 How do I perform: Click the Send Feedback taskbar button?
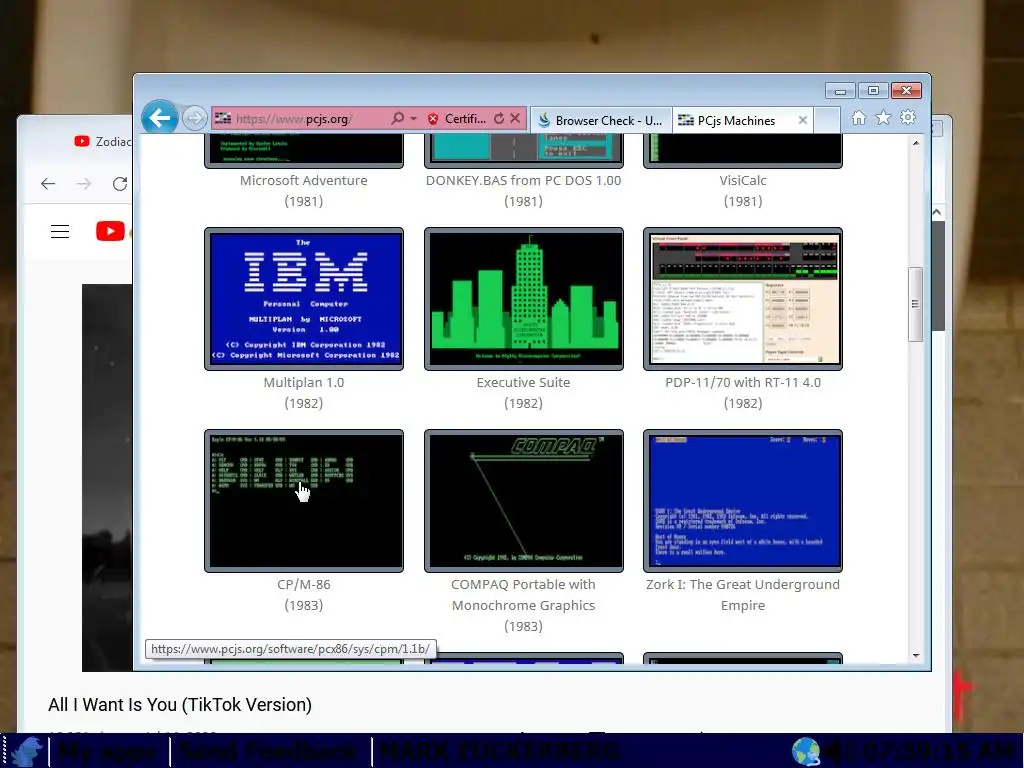point(269,751)
